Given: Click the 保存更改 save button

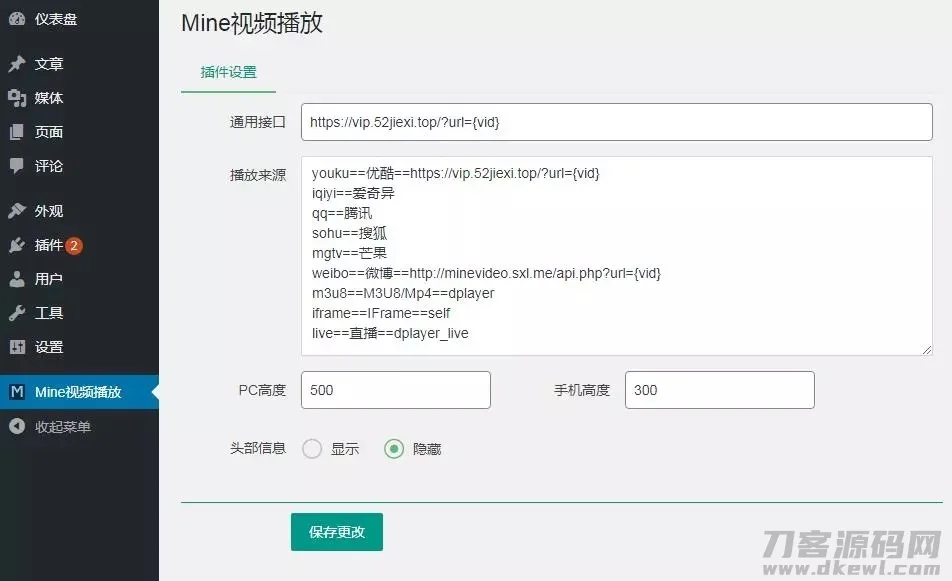Looking at the screenshot, I should click(336, 532).
